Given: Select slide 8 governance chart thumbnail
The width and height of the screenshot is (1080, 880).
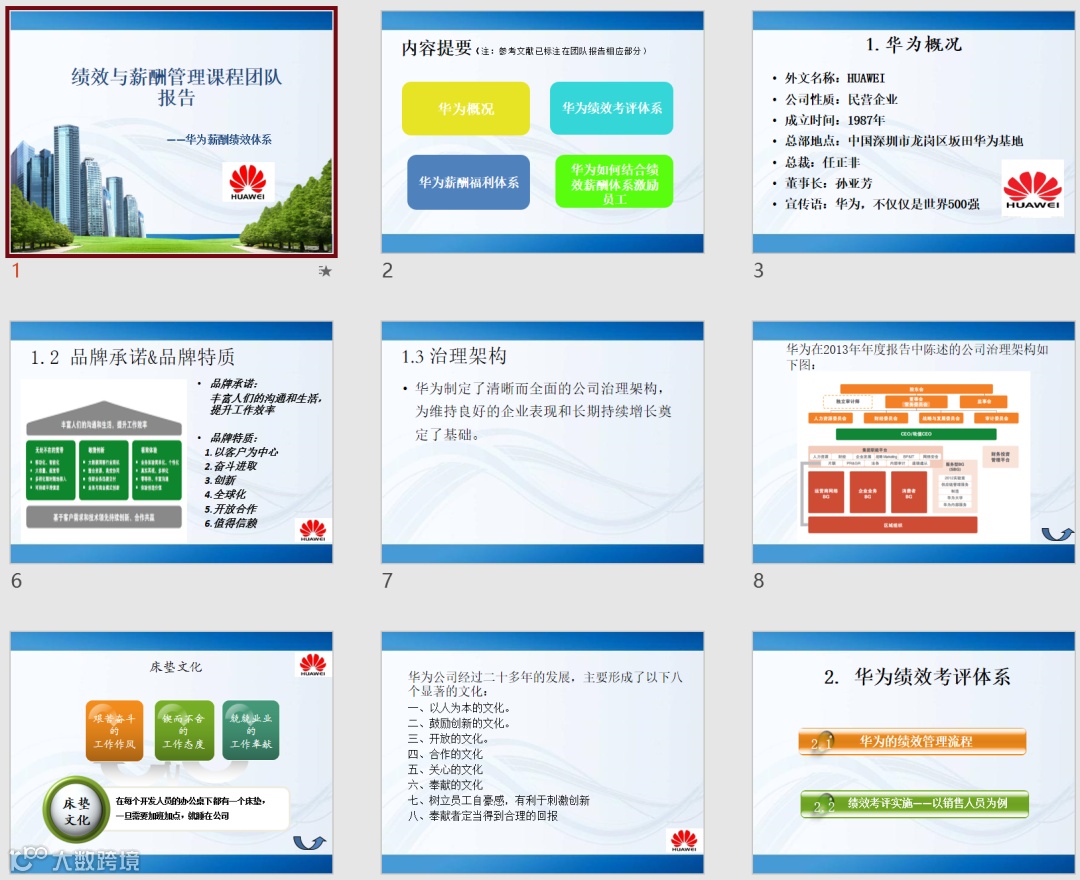Looking at the screenshot, I should click(x=913, y=442).
